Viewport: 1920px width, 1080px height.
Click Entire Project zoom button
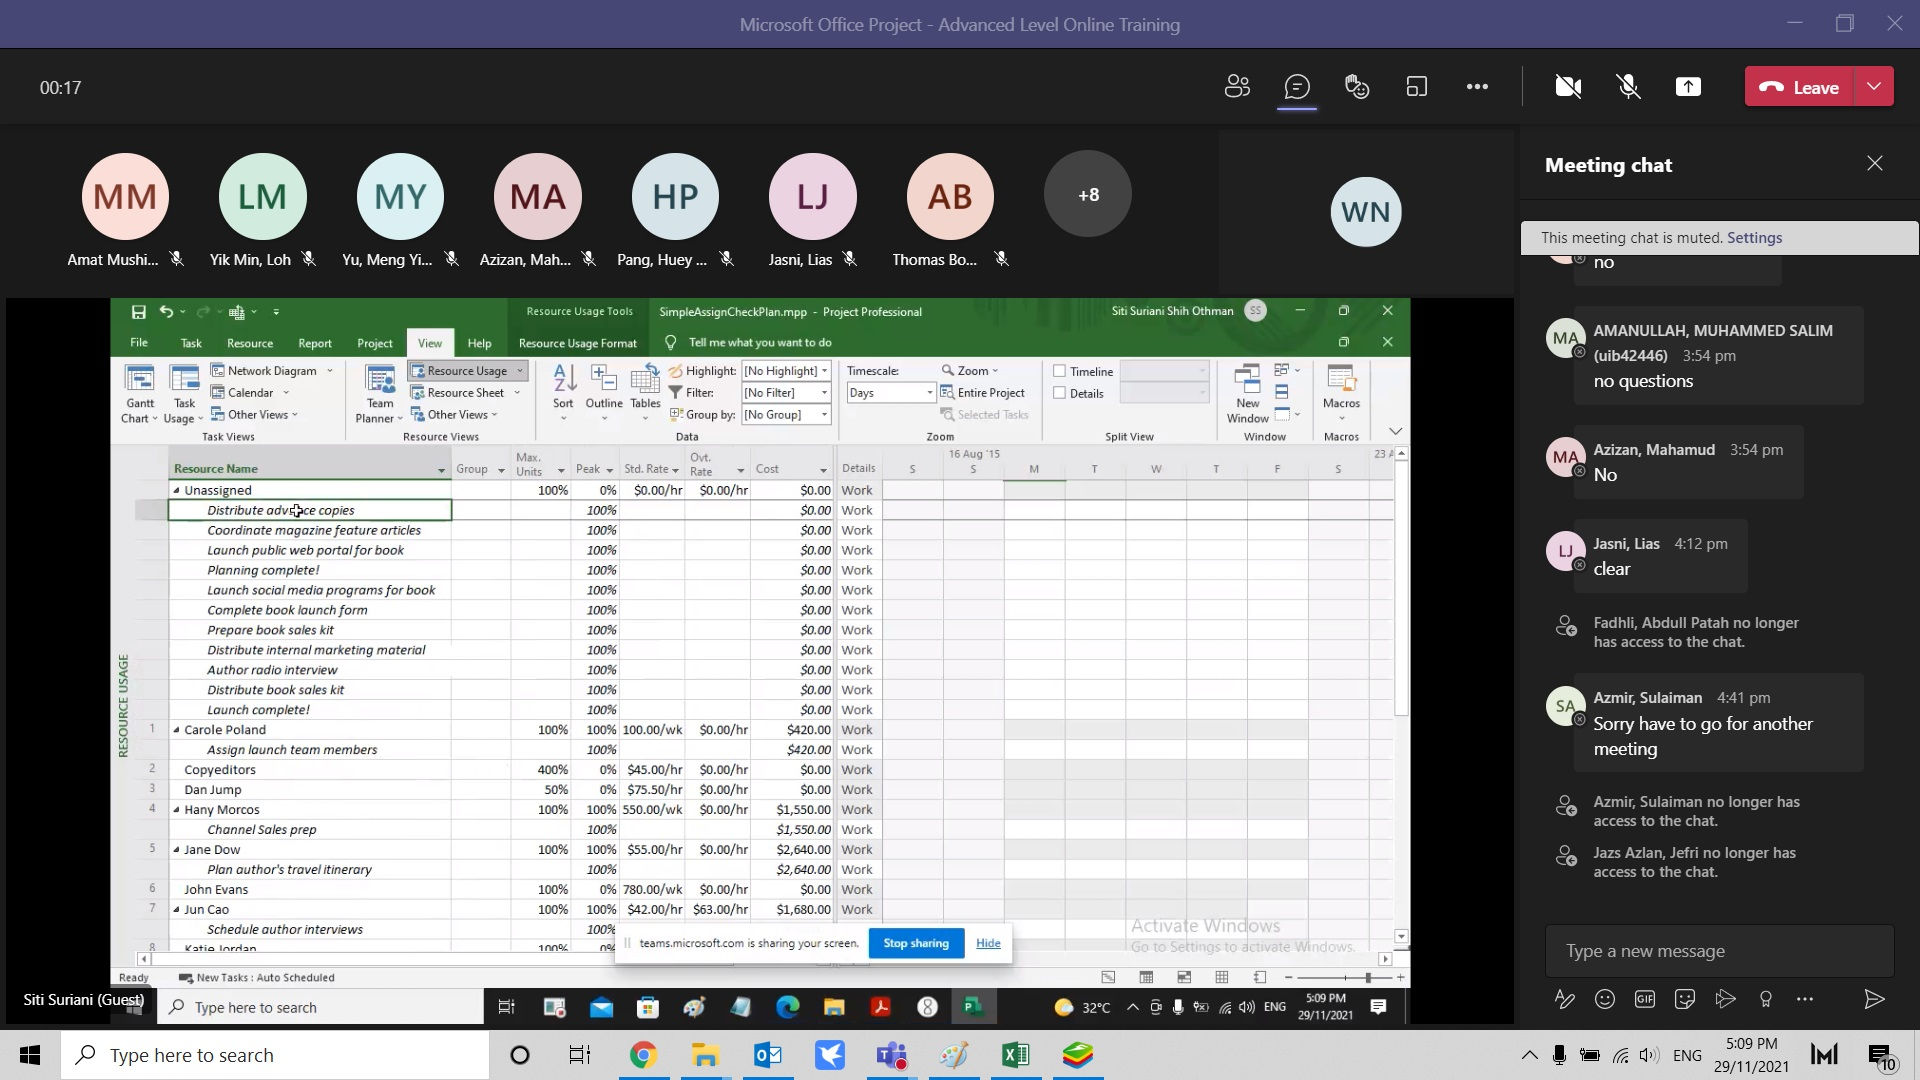pos(983,393)
